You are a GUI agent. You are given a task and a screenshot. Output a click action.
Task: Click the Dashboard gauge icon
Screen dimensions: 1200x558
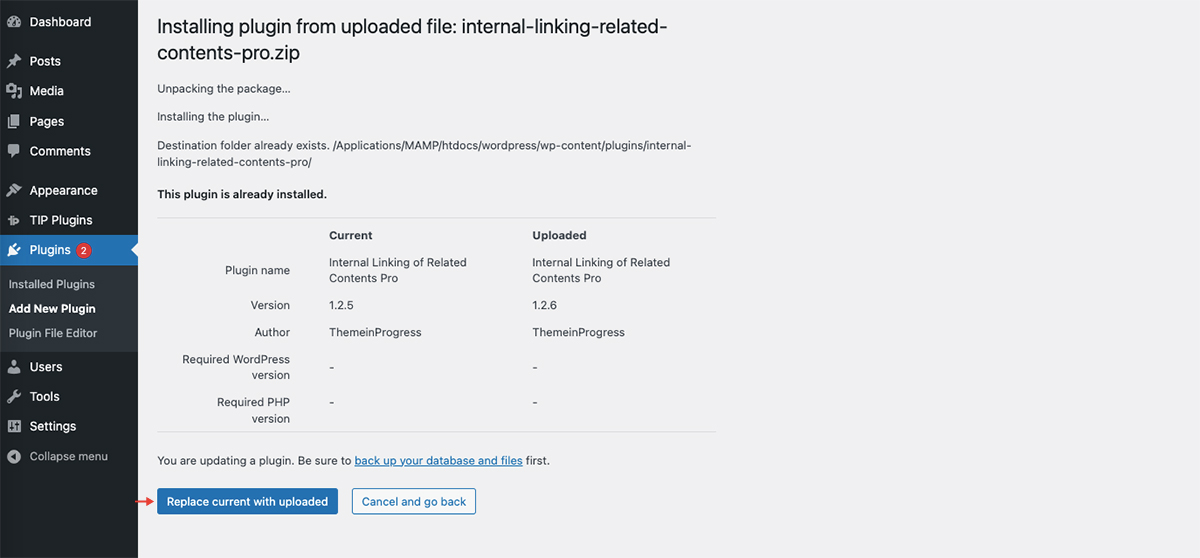point(14,22)
